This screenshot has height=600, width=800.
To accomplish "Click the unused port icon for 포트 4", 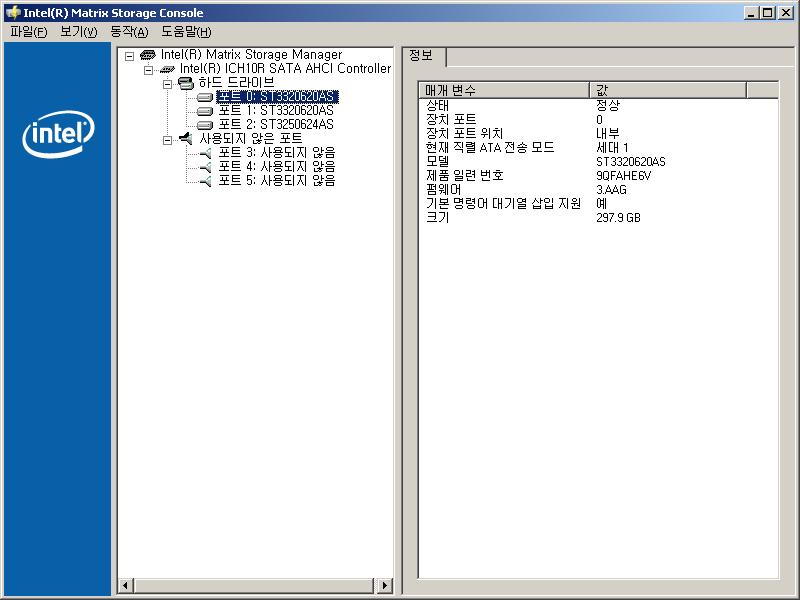I will pos(205,167).
